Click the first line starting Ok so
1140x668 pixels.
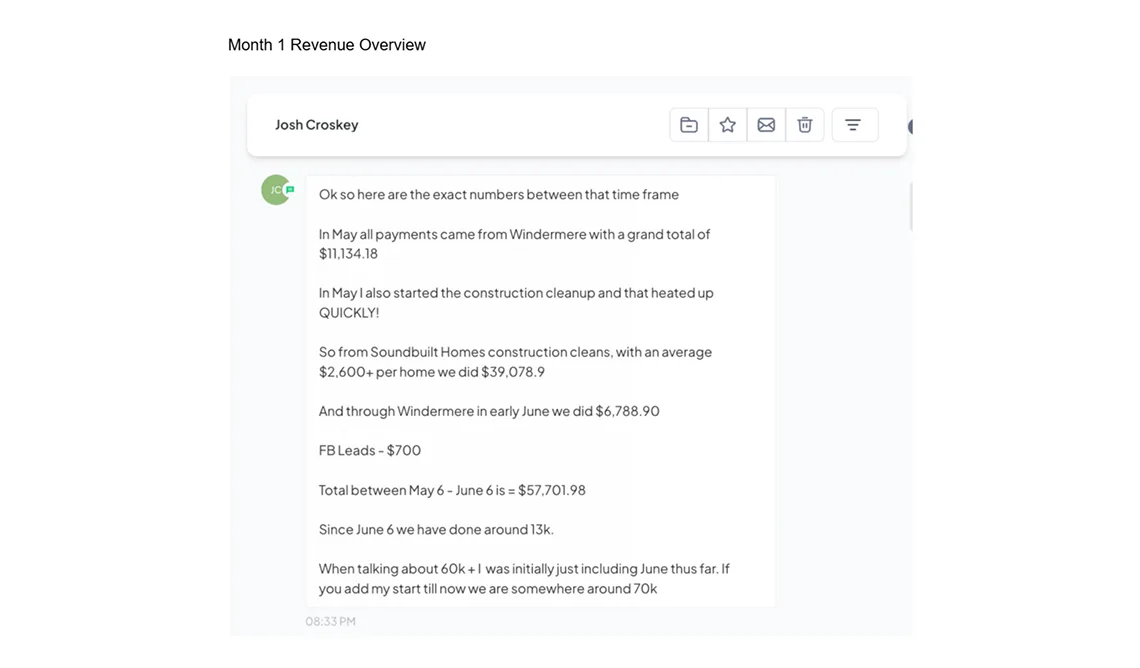tap(498, 195)
